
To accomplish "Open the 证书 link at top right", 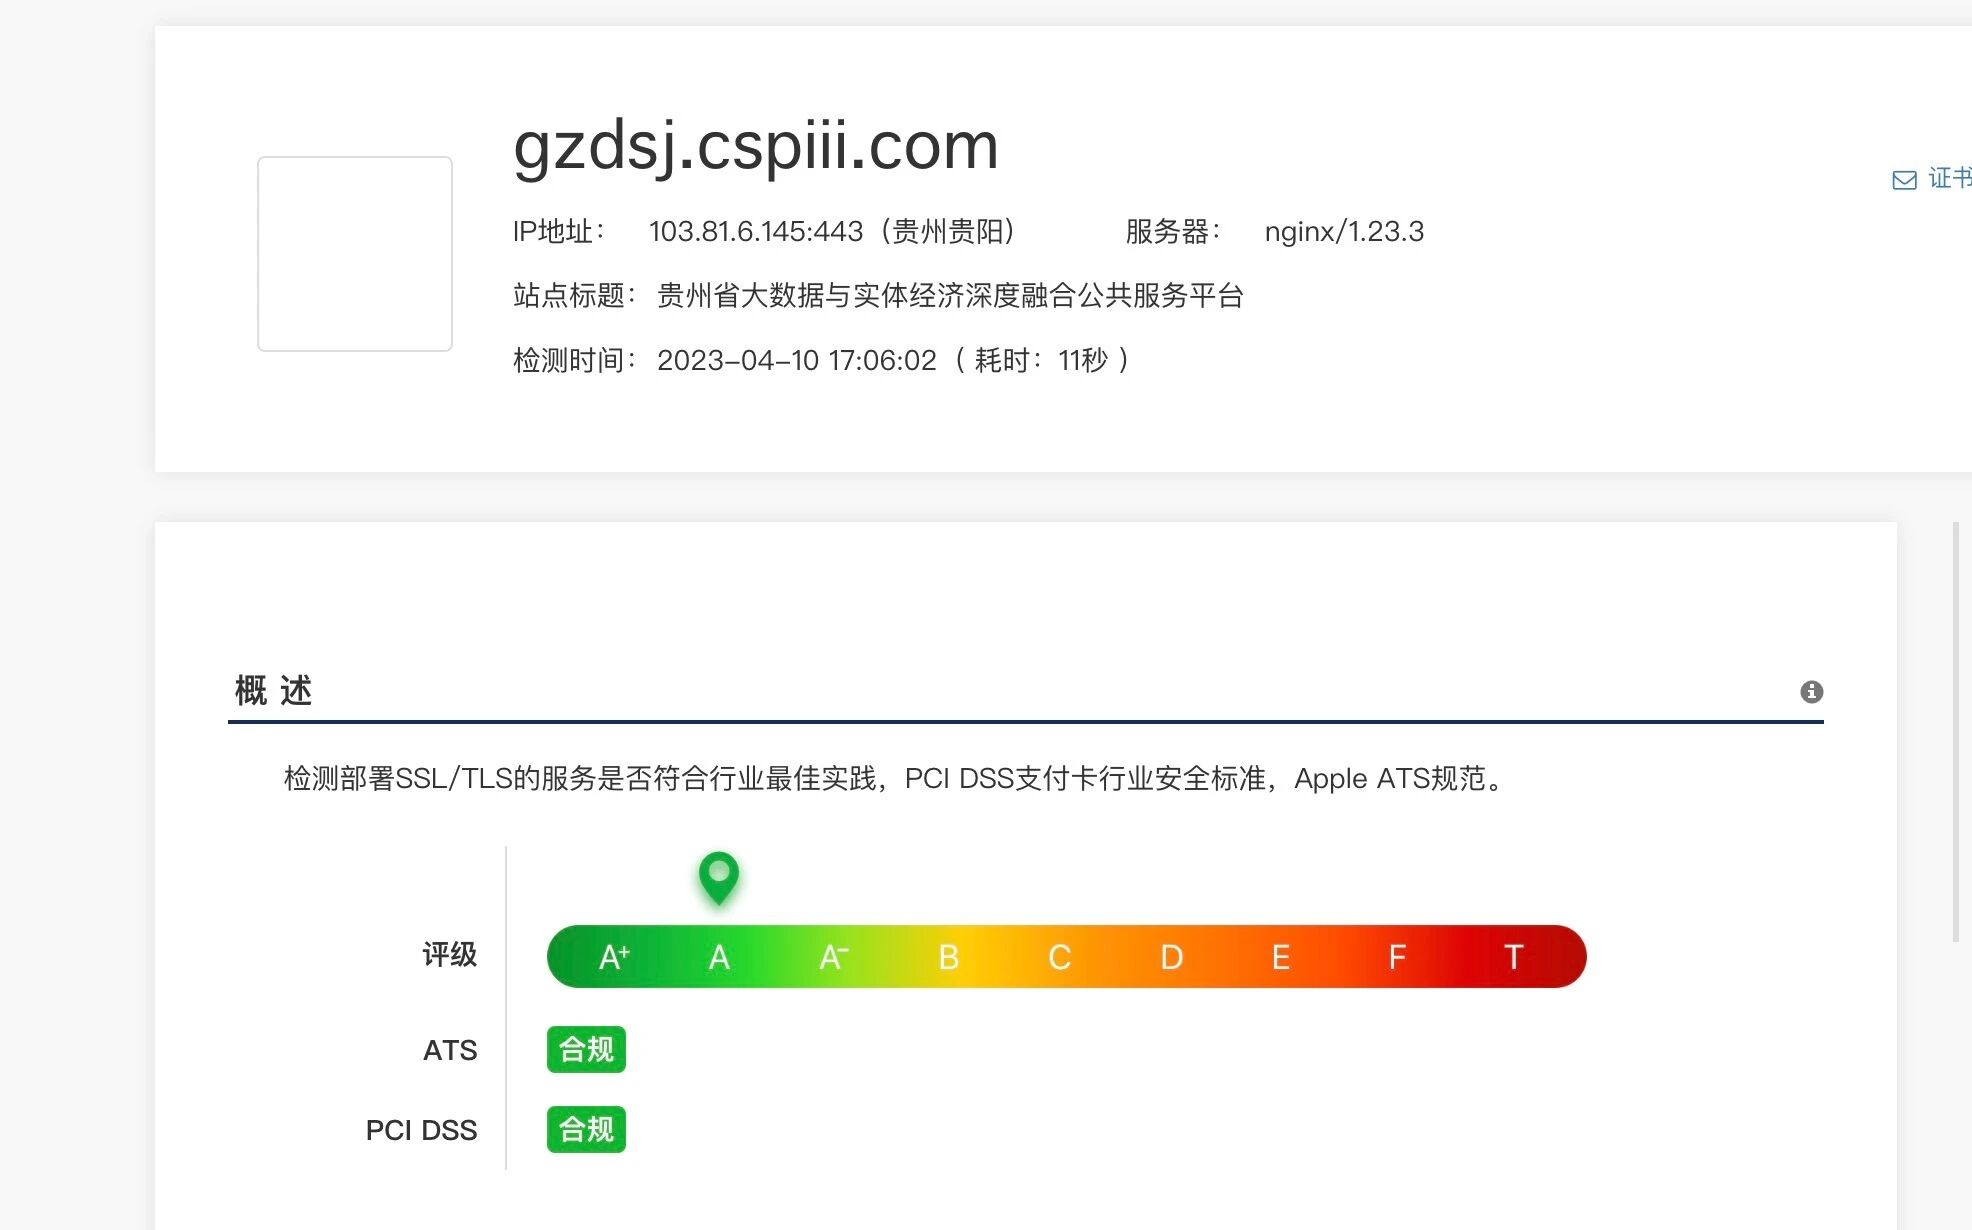I will click(x=1949, y=178).
